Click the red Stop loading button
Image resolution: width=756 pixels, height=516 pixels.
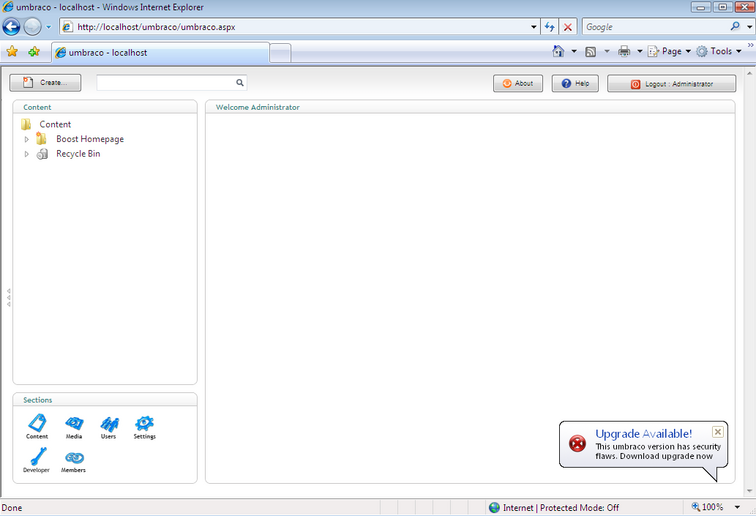[x=567, y=27]
